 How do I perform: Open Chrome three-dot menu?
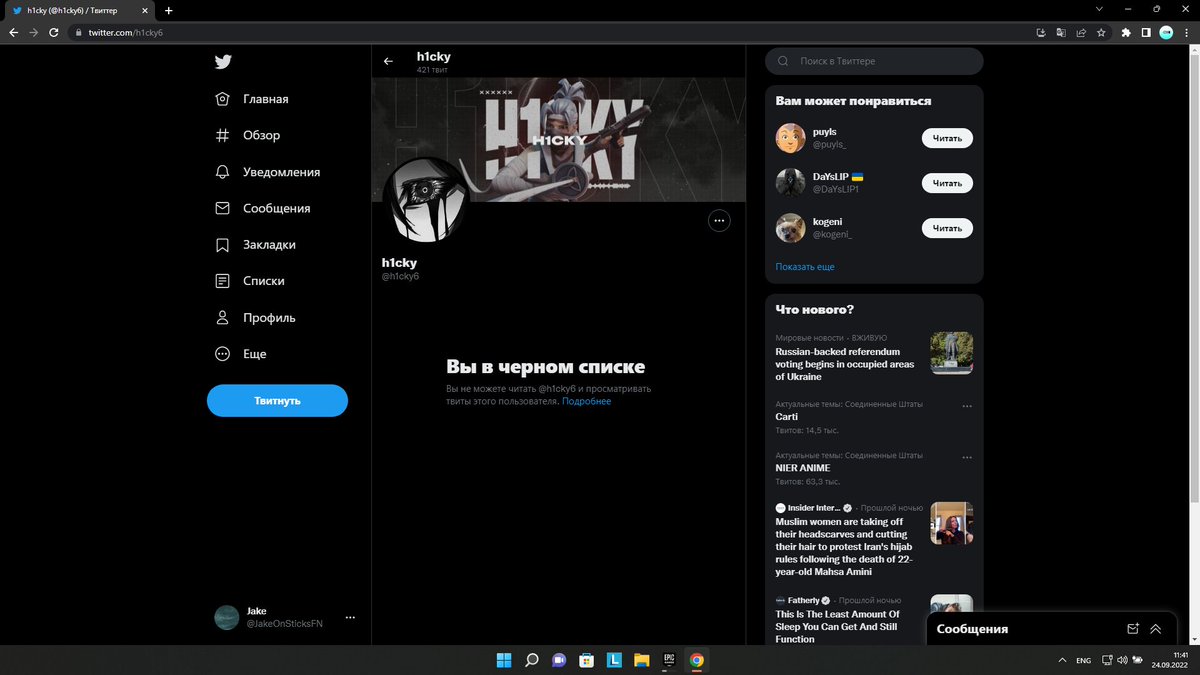1186,32
